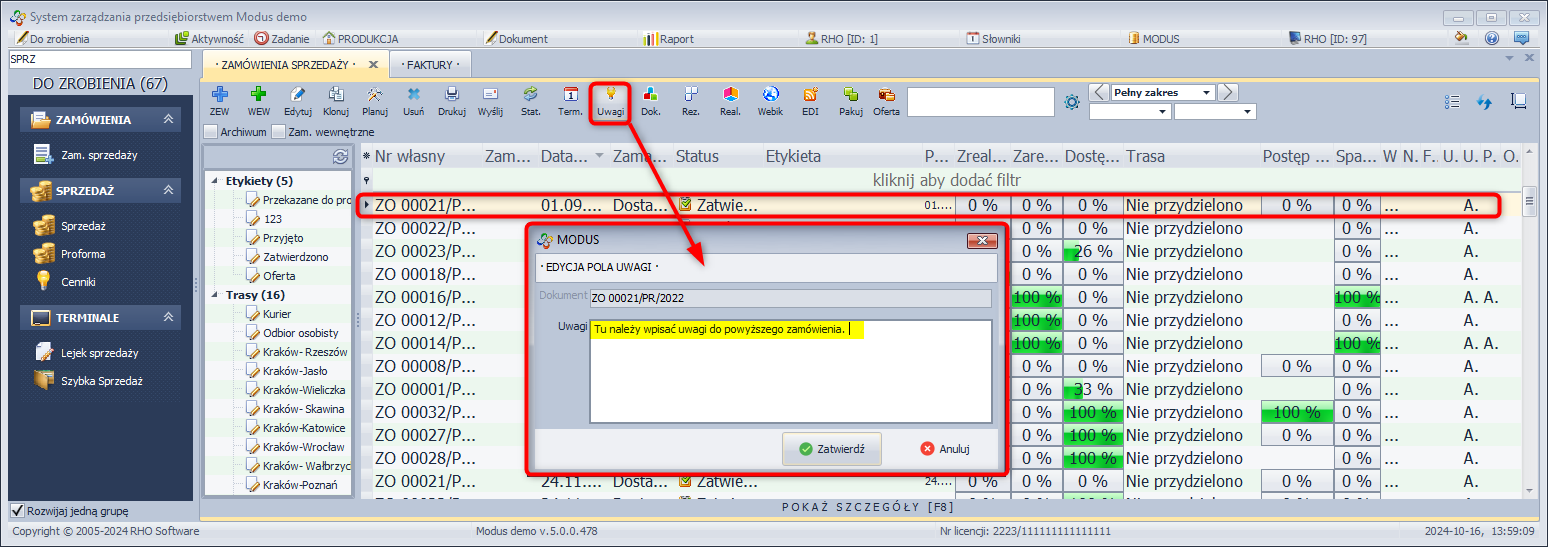Cancel the dialog with Anuluj

[945, 449]
